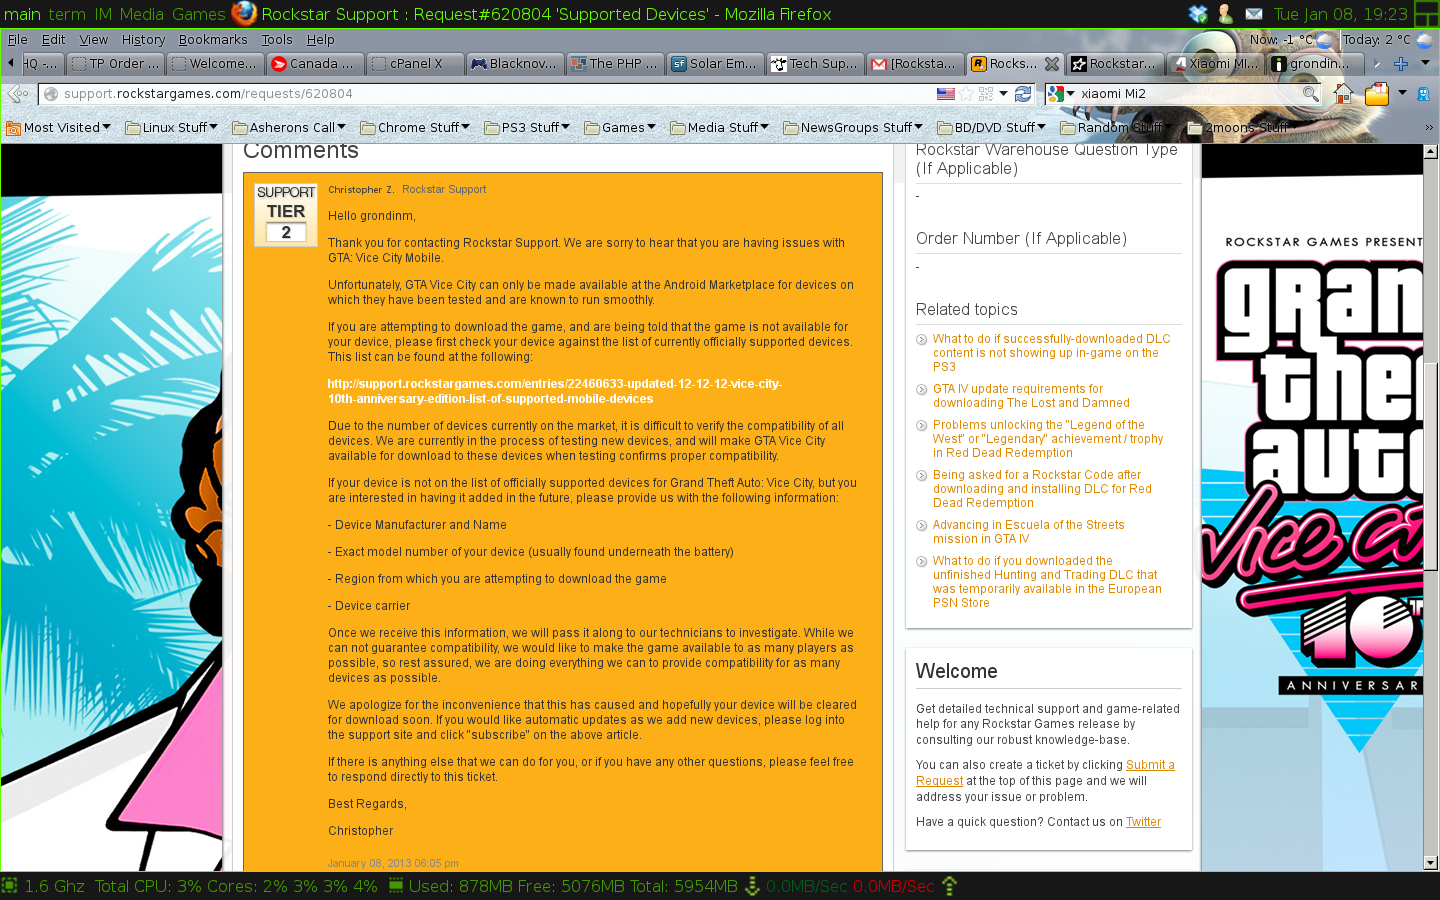Click the blue ghost icon in toolbar
The image size is (1440, 900).
pos(1423,94)
